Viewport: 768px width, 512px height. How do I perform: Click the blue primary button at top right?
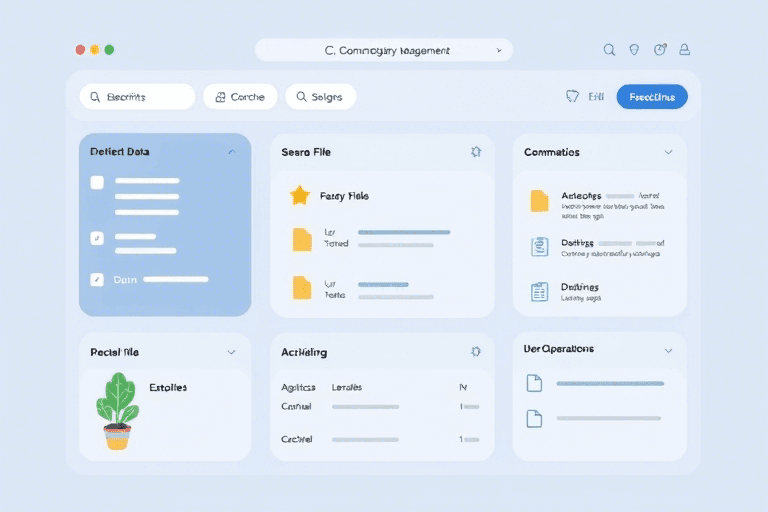click(x=652, y=97)
